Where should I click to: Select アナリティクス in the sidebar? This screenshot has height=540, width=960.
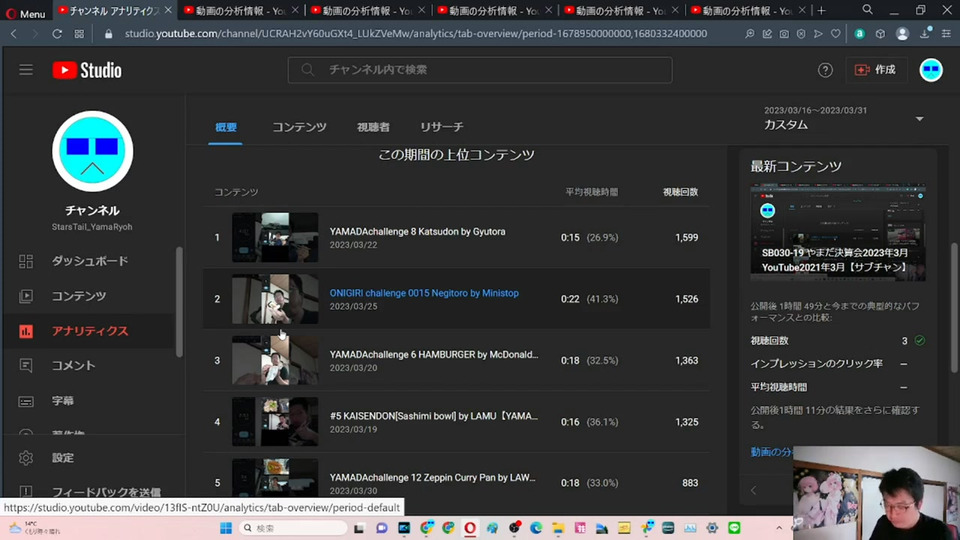coord(90,331)
